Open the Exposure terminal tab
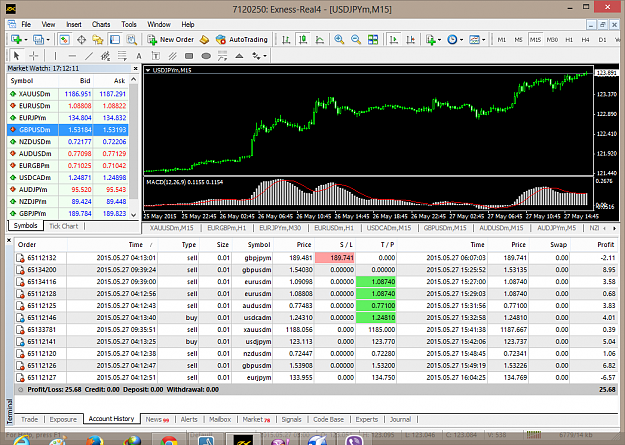Viewport: 625px width, 445px height. [63, 419]
